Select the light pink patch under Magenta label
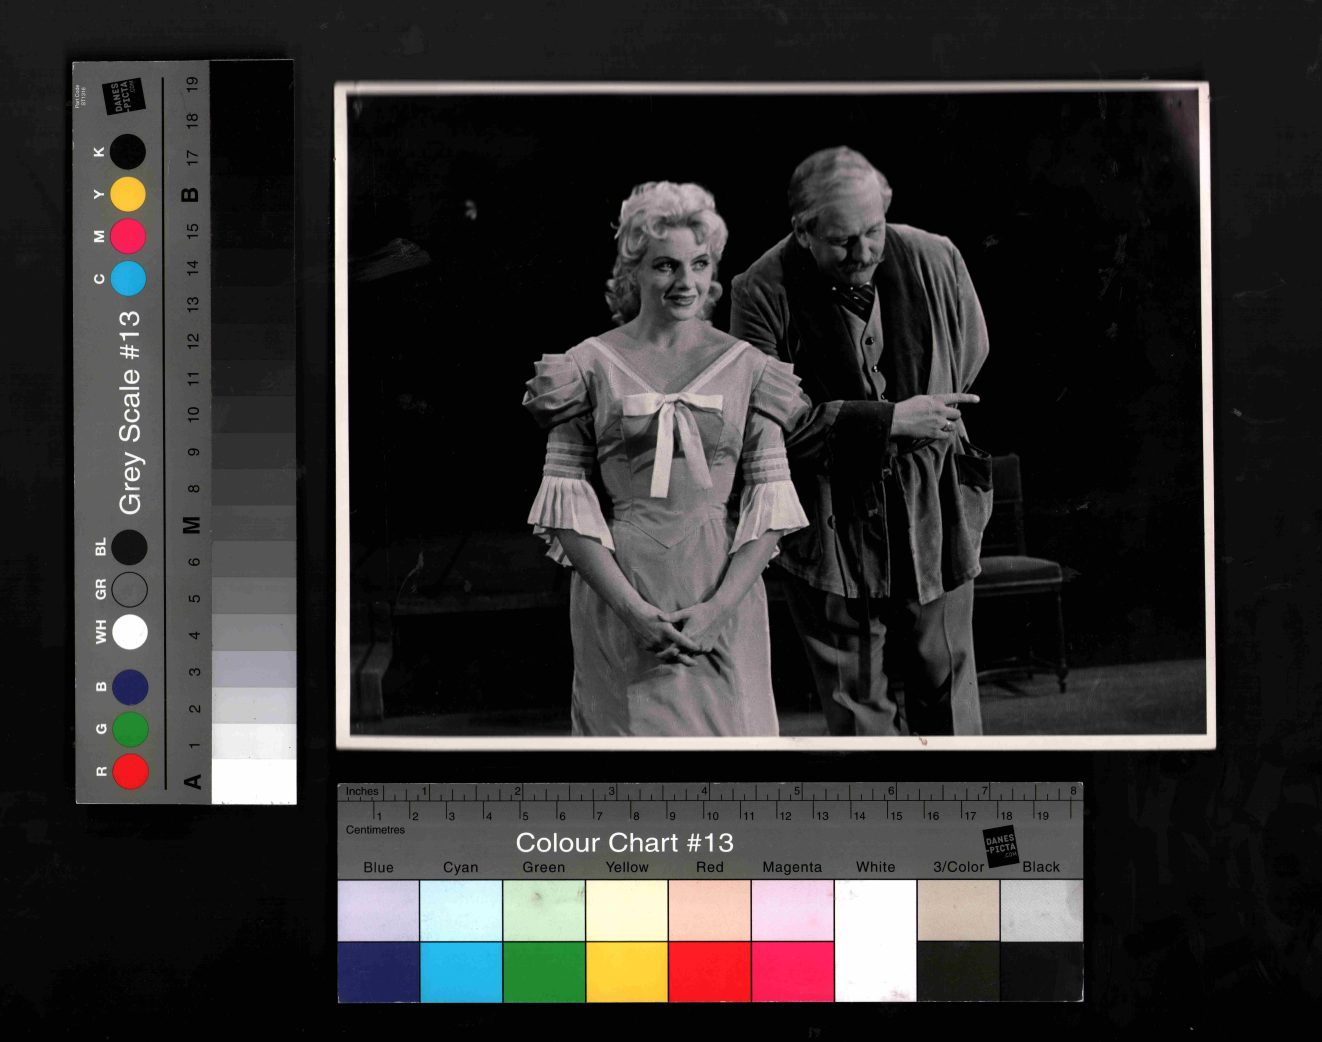Screen dimensions: 1322x1042 point(792,910)
